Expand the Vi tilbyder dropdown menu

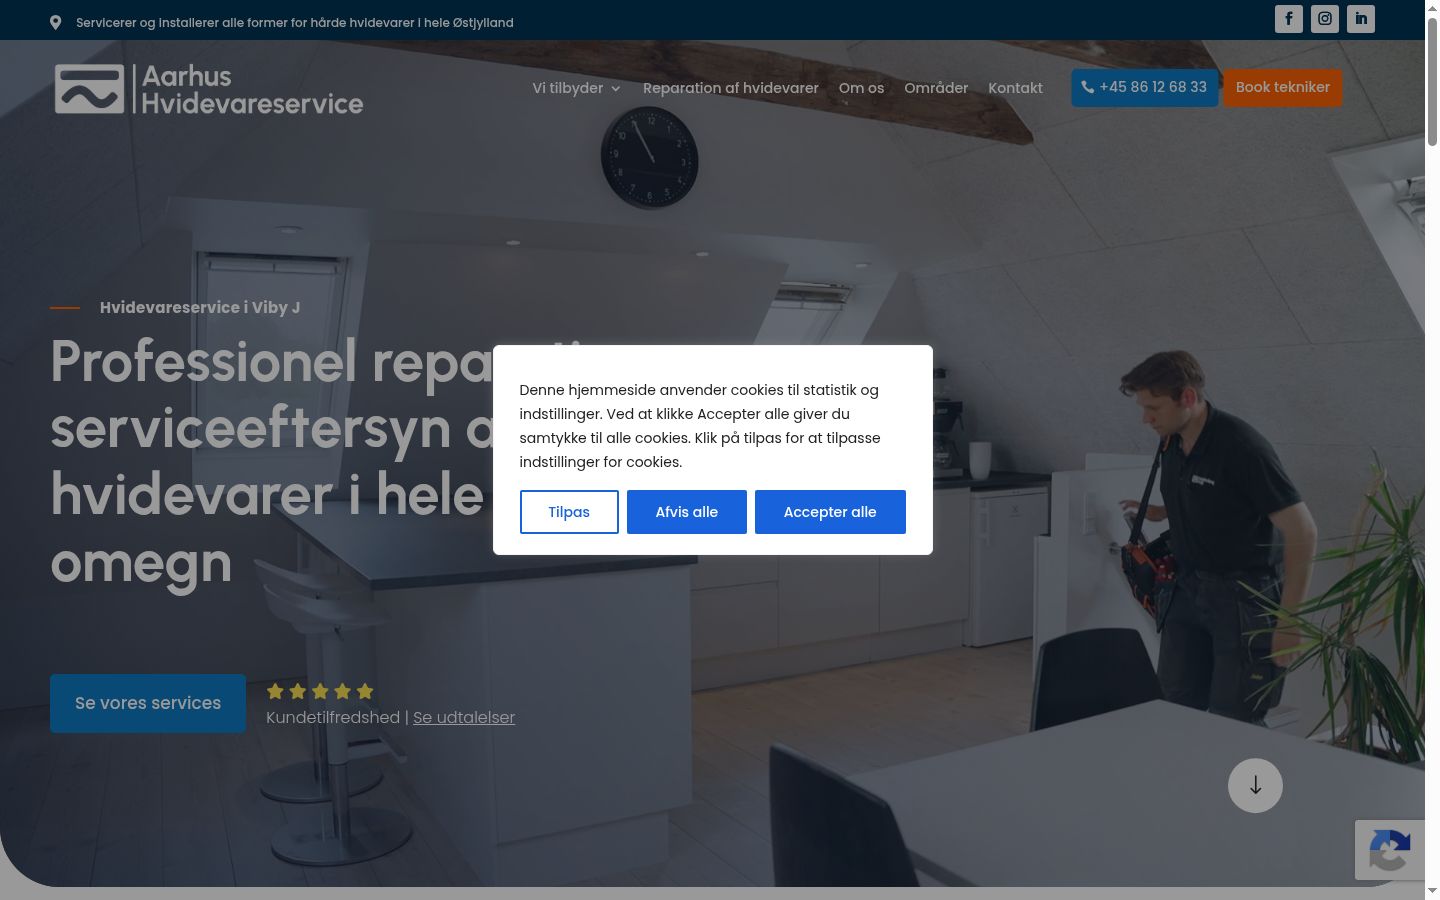576,88
